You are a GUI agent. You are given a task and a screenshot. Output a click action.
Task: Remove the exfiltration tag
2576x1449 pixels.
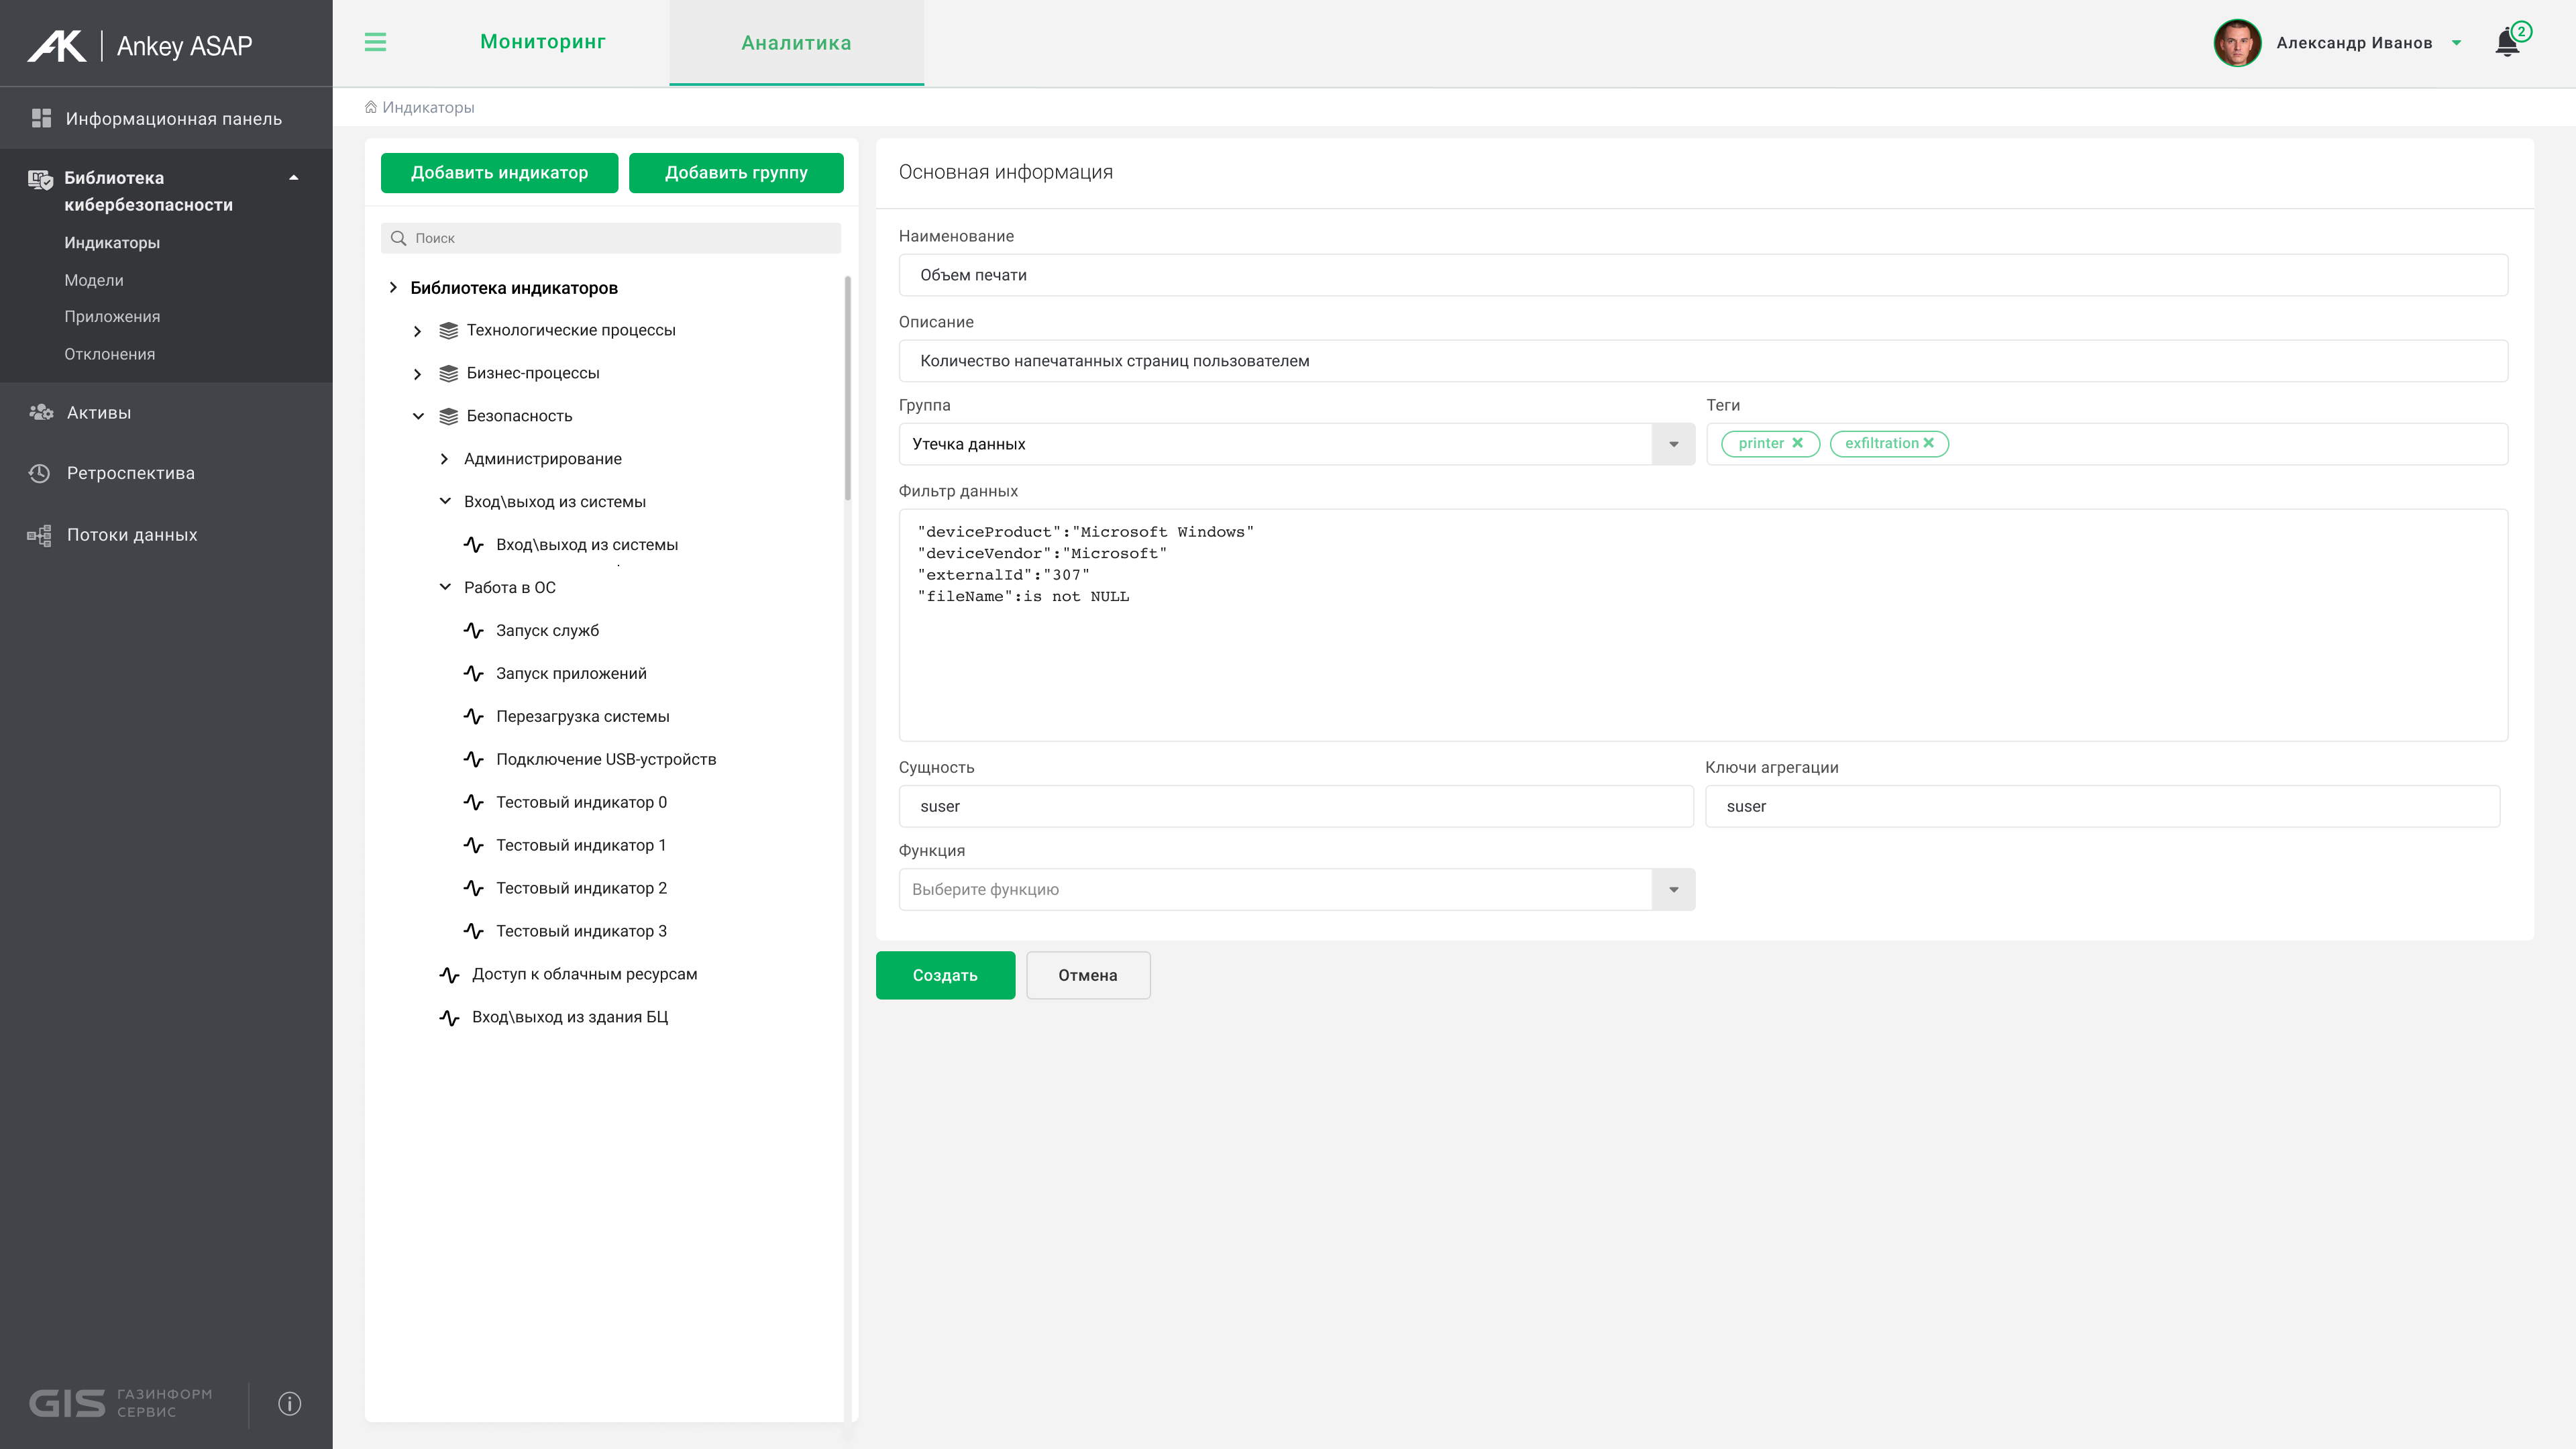click(1929, 443)
